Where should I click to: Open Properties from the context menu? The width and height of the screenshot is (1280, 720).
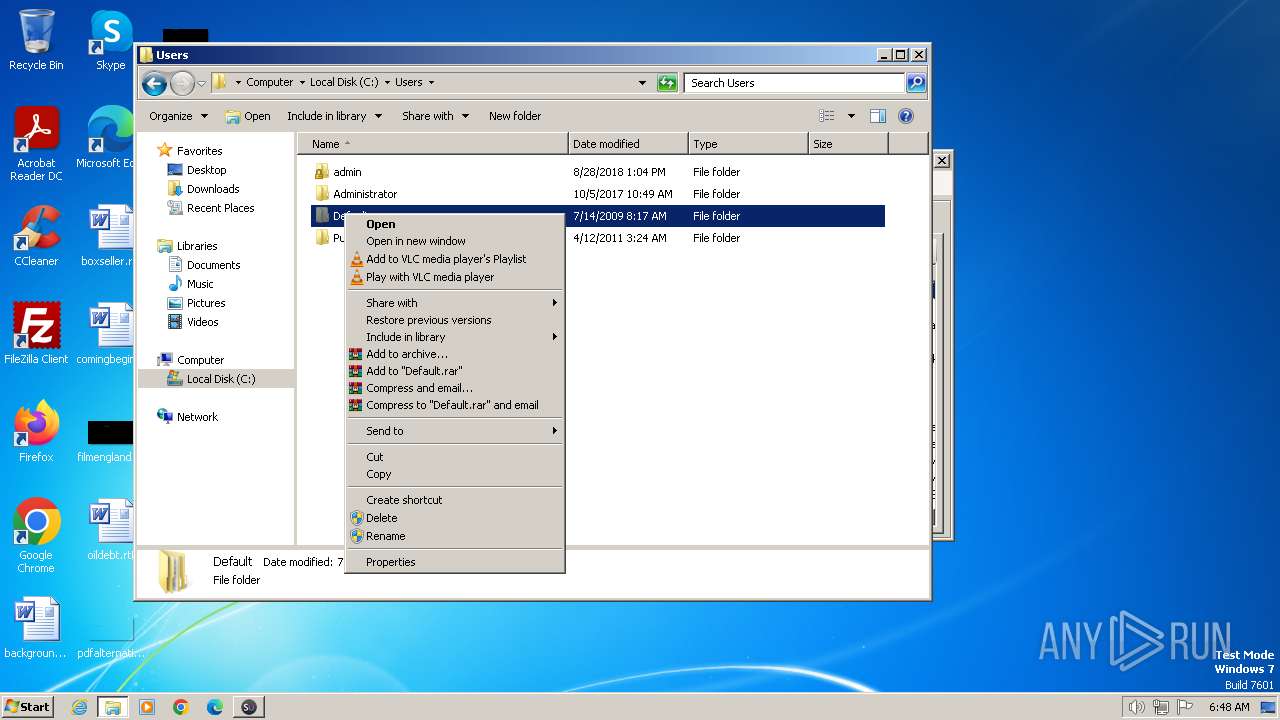click(455, 562)
